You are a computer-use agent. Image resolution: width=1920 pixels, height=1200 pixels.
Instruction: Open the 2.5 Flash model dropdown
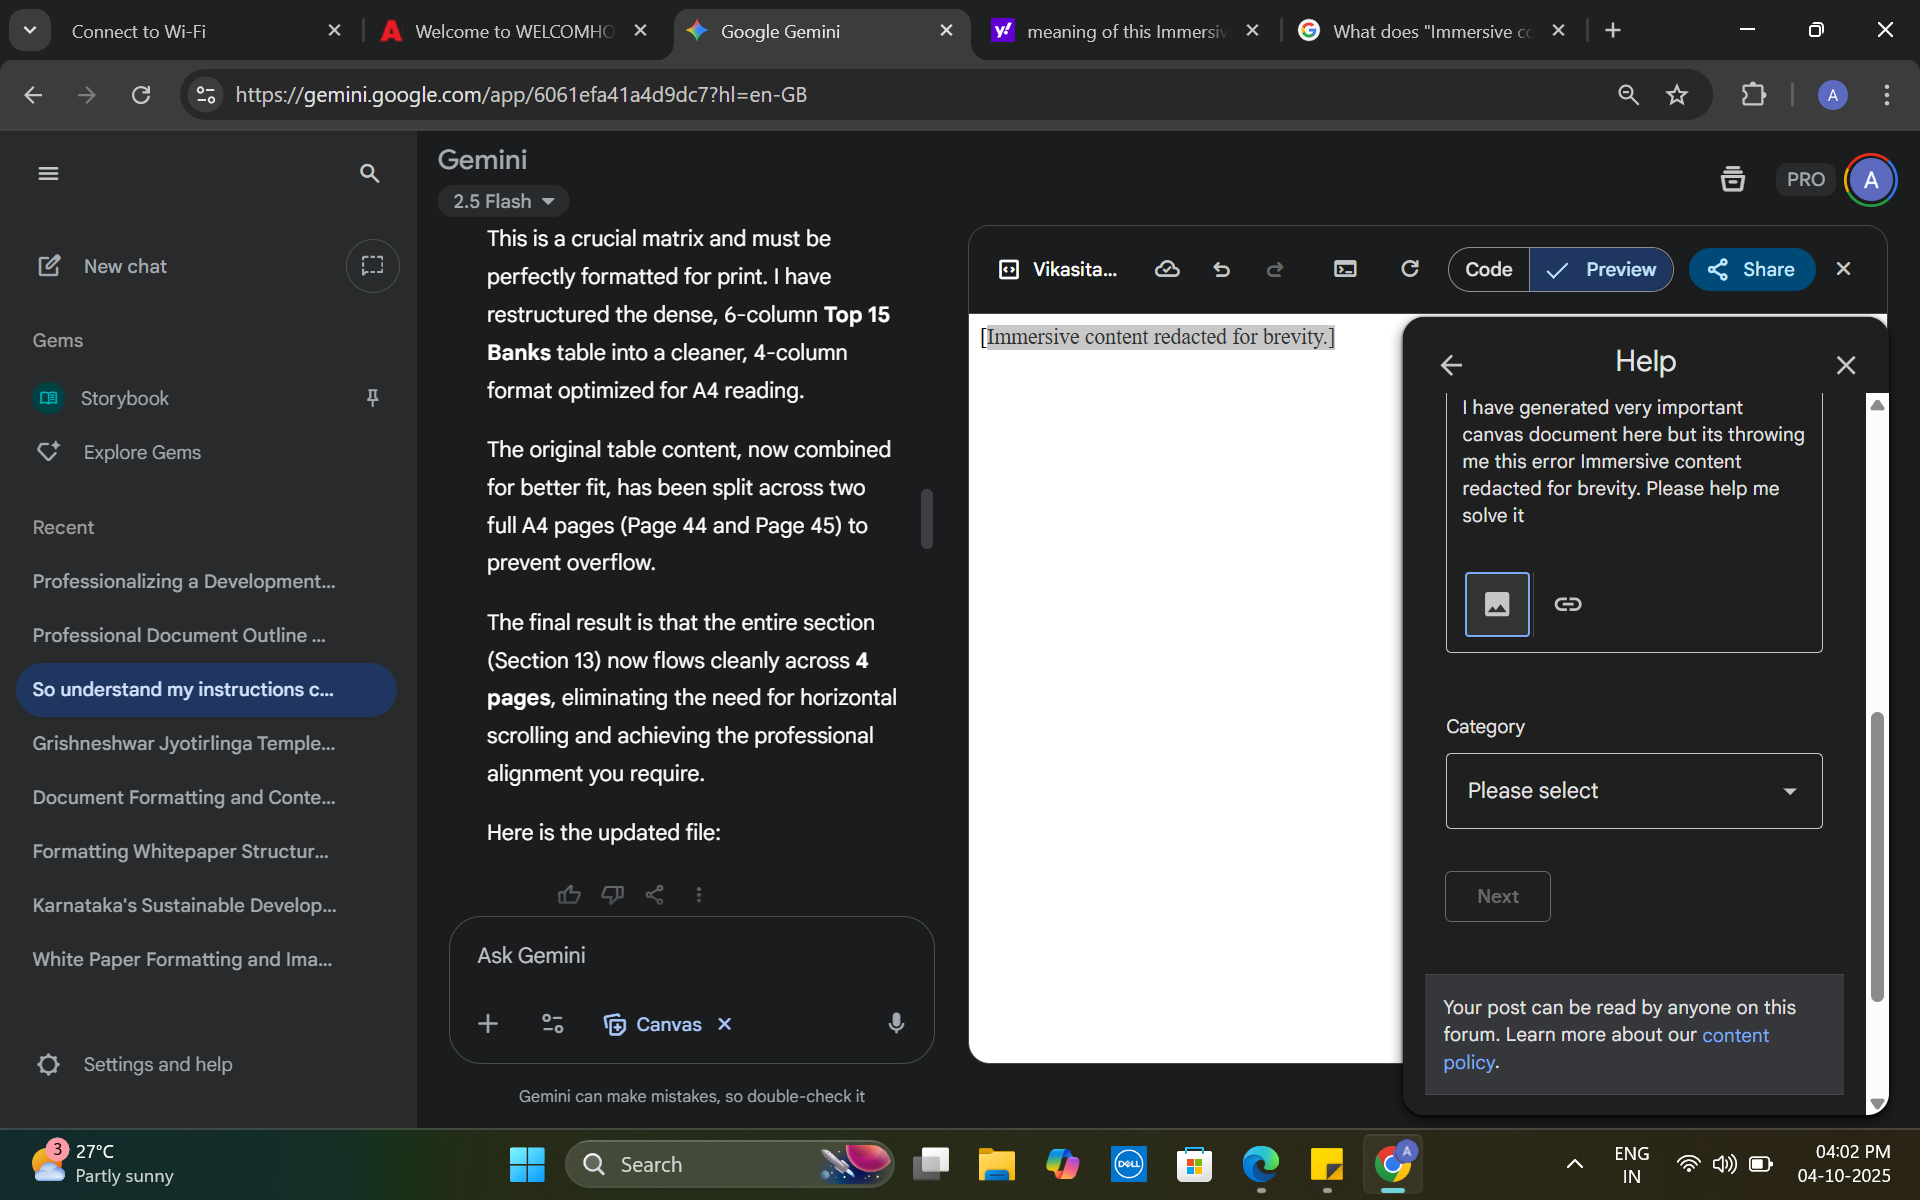tap(503, 201)
